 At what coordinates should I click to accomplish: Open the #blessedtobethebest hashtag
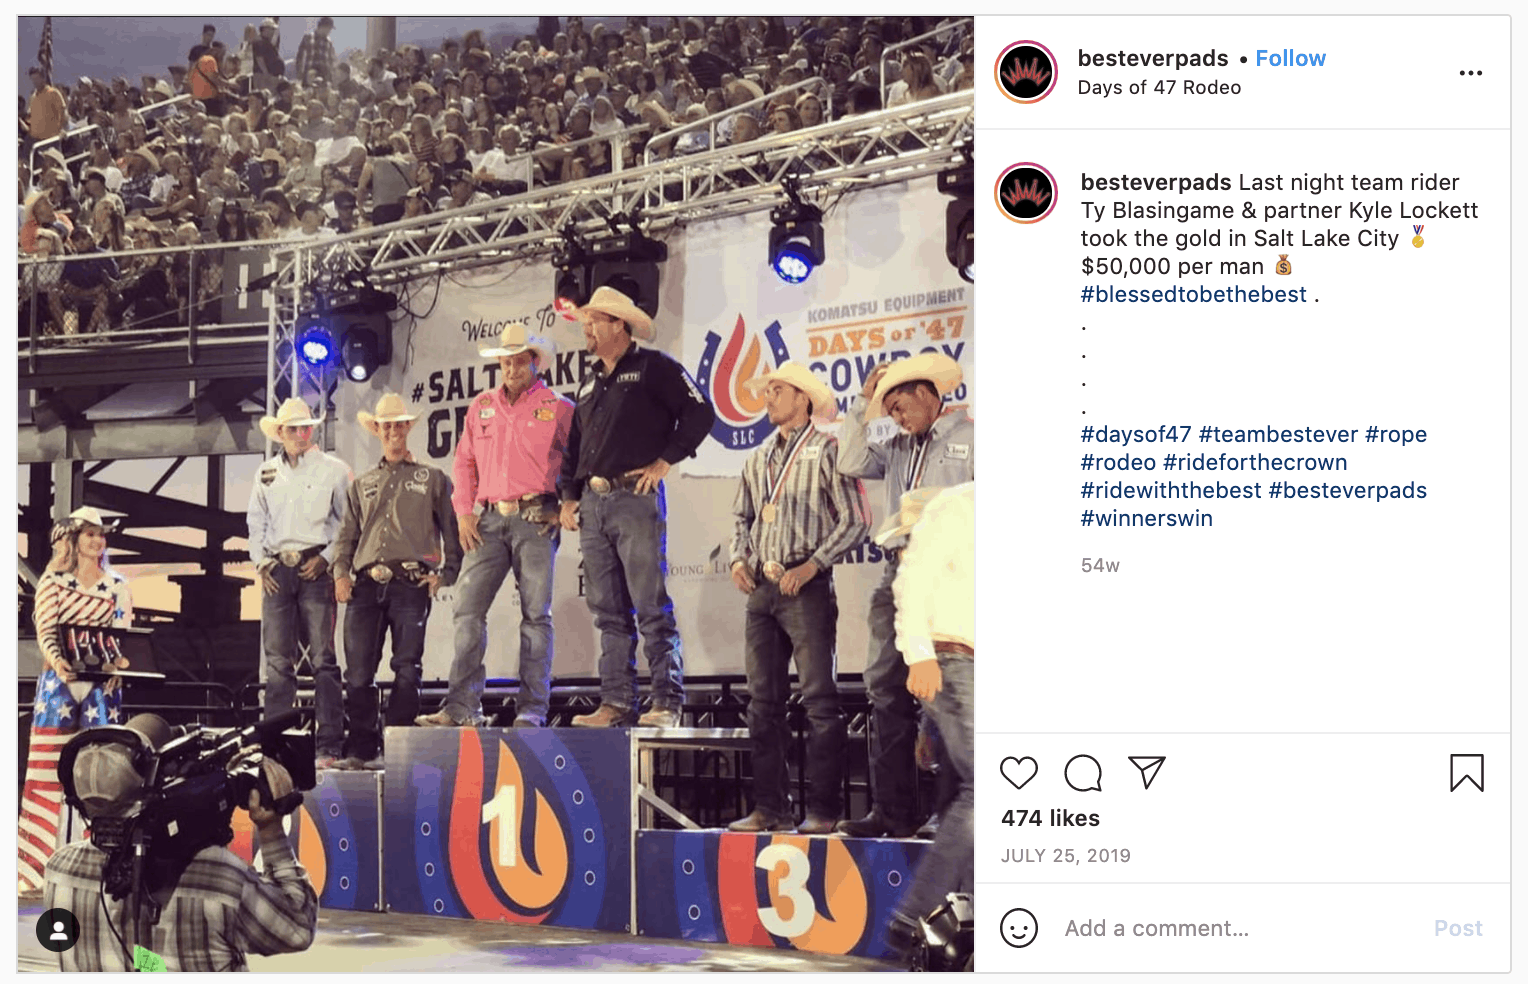click(1193, 294)
